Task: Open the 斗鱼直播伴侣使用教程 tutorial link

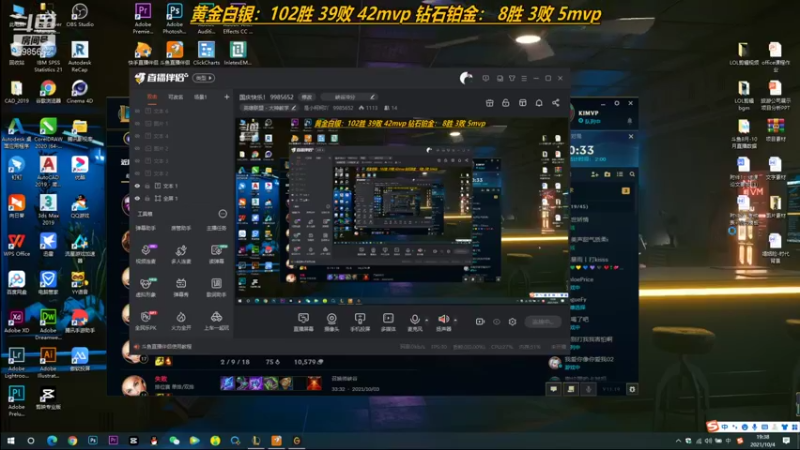Action: [x=166, y=347]
